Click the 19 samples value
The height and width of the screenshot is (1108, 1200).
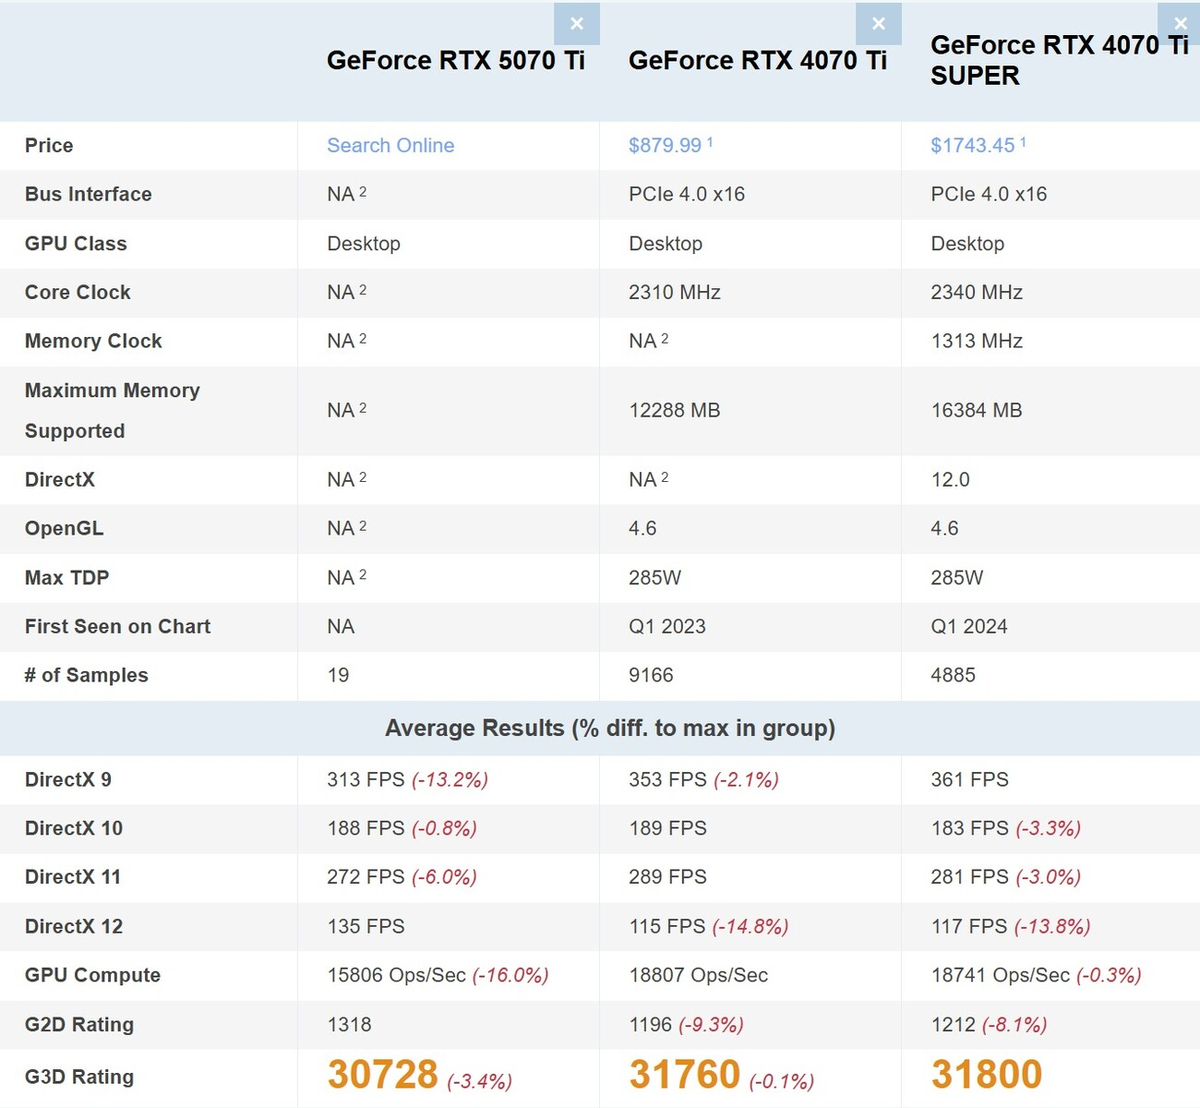(x=338, y=675)
